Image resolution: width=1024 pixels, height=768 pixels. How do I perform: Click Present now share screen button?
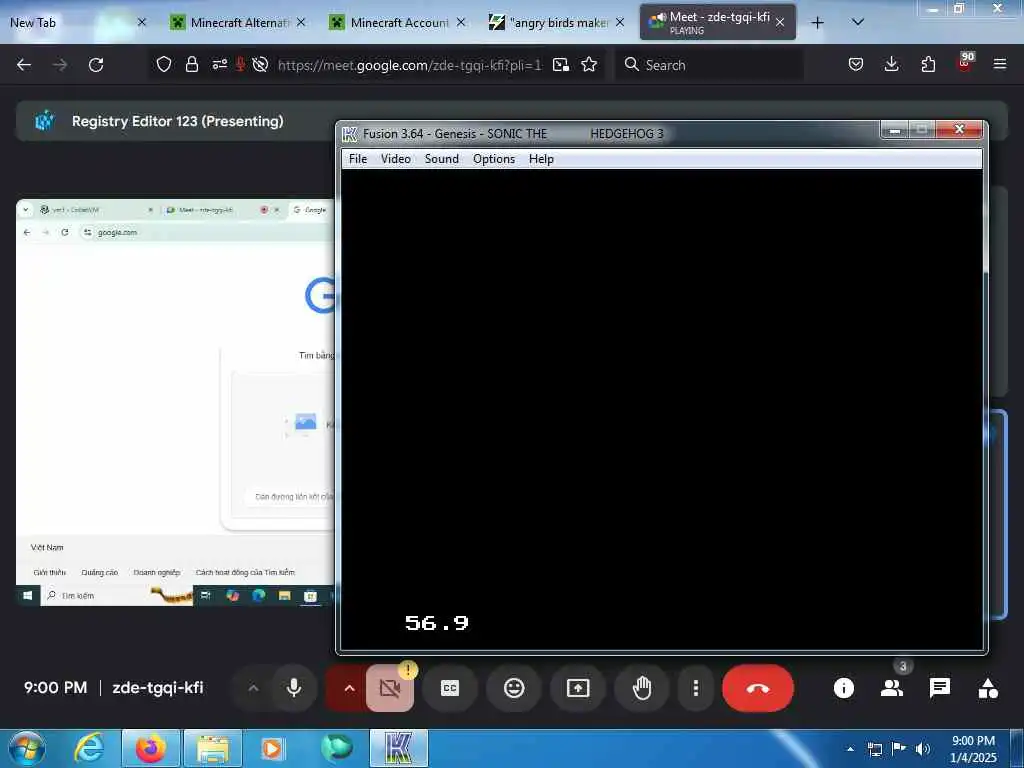[578, 688]
